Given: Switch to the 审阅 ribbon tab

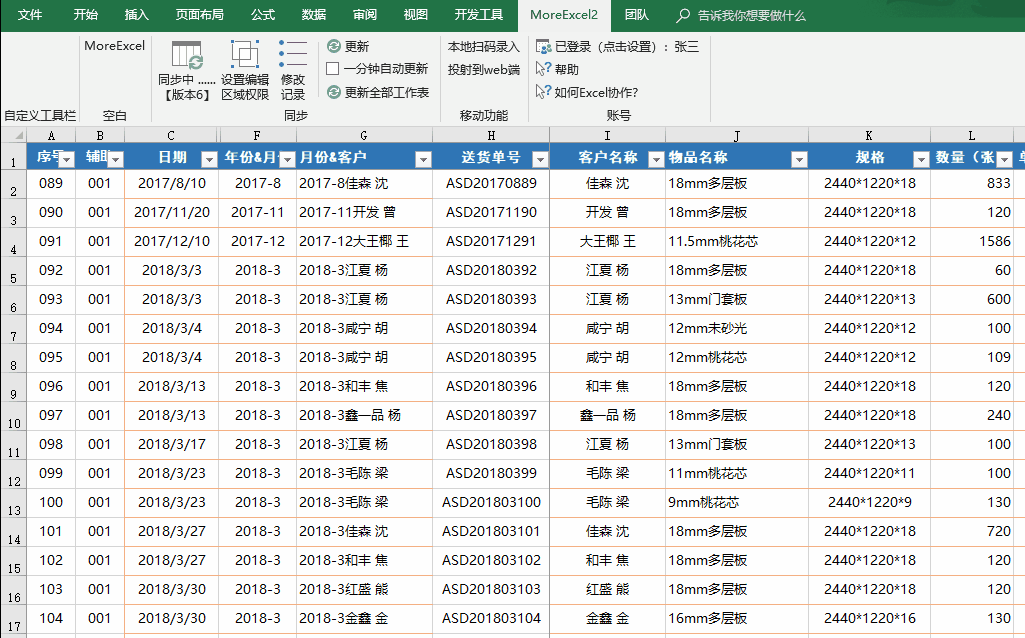Looking at the screenshot, I should [365, 15].
